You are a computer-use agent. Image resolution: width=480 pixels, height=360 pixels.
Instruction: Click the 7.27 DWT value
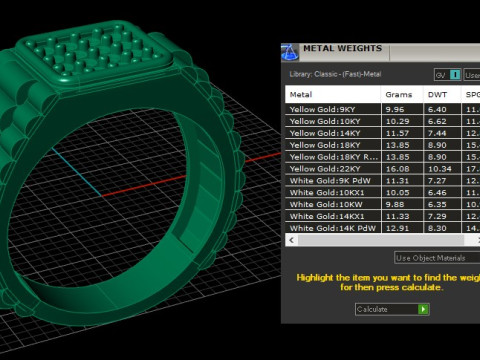[x=437, y=181]
